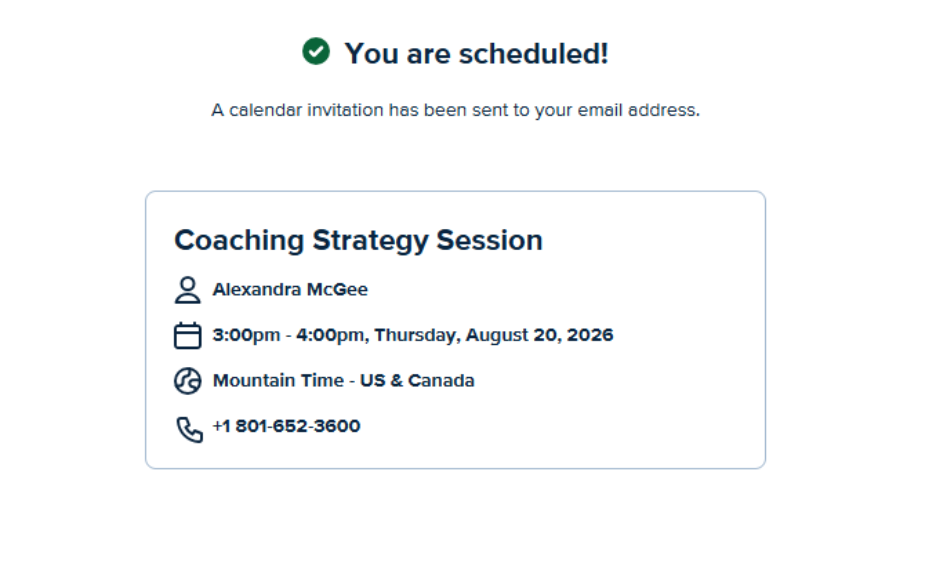Click the person icon beside Alexandra McGee

coord(187,290)
